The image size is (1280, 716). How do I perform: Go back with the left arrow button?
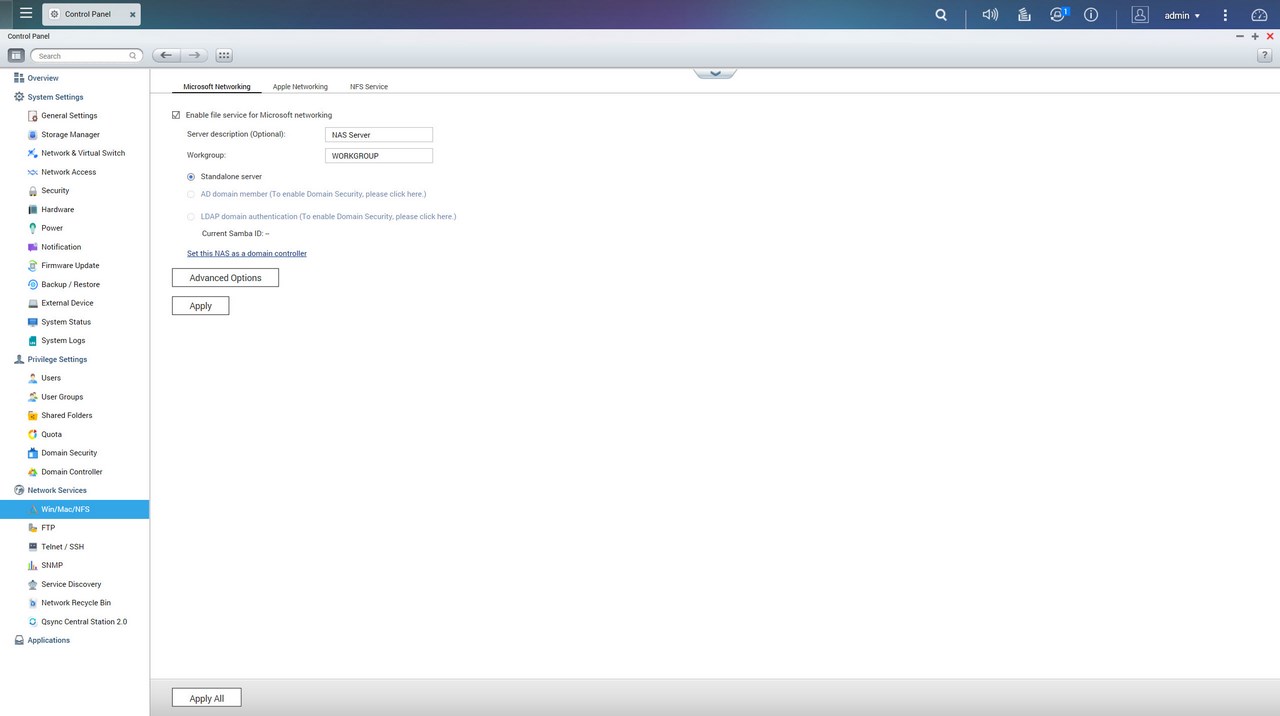[x=166, y=55]
